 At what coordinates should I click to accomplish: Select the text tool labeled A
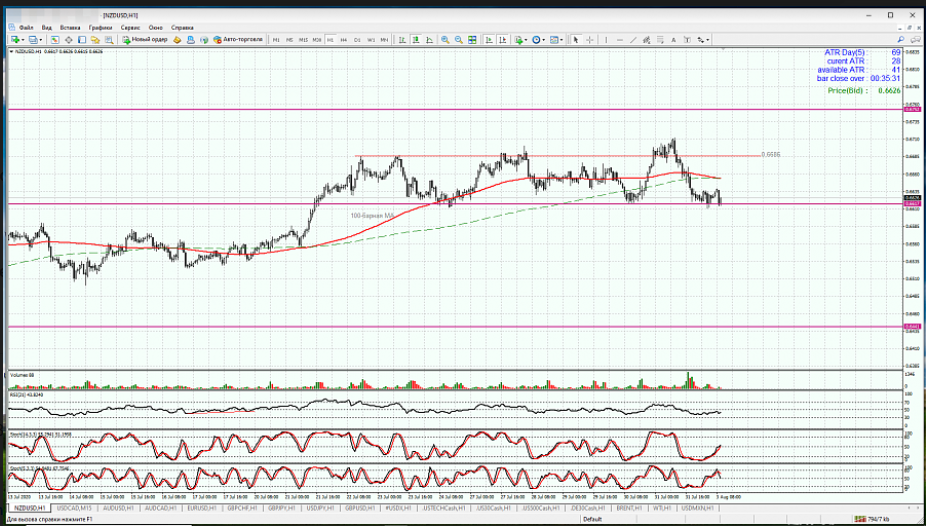tap(673, 40)
